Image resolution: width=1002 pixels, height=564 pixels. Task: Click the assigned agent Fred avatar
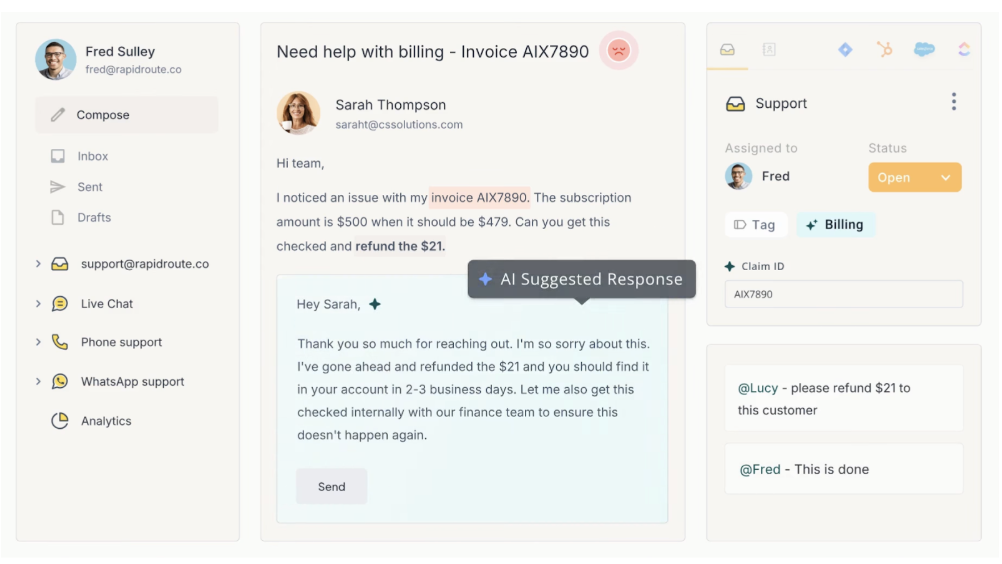coord(738,176)
